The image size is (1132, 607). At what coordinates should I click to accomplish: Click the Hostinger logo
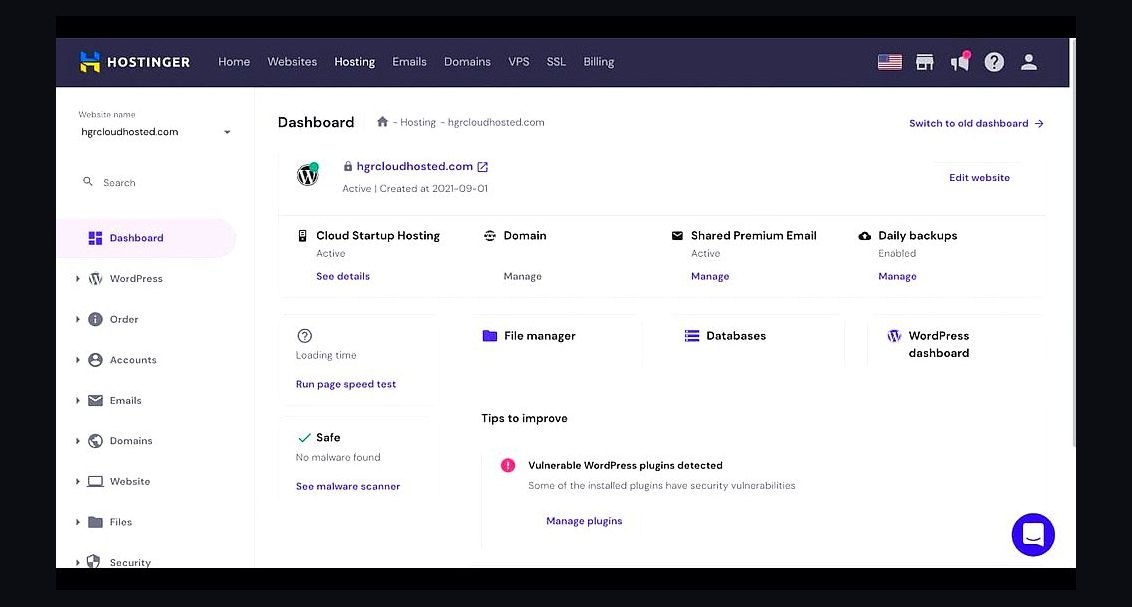pos(134,62)
